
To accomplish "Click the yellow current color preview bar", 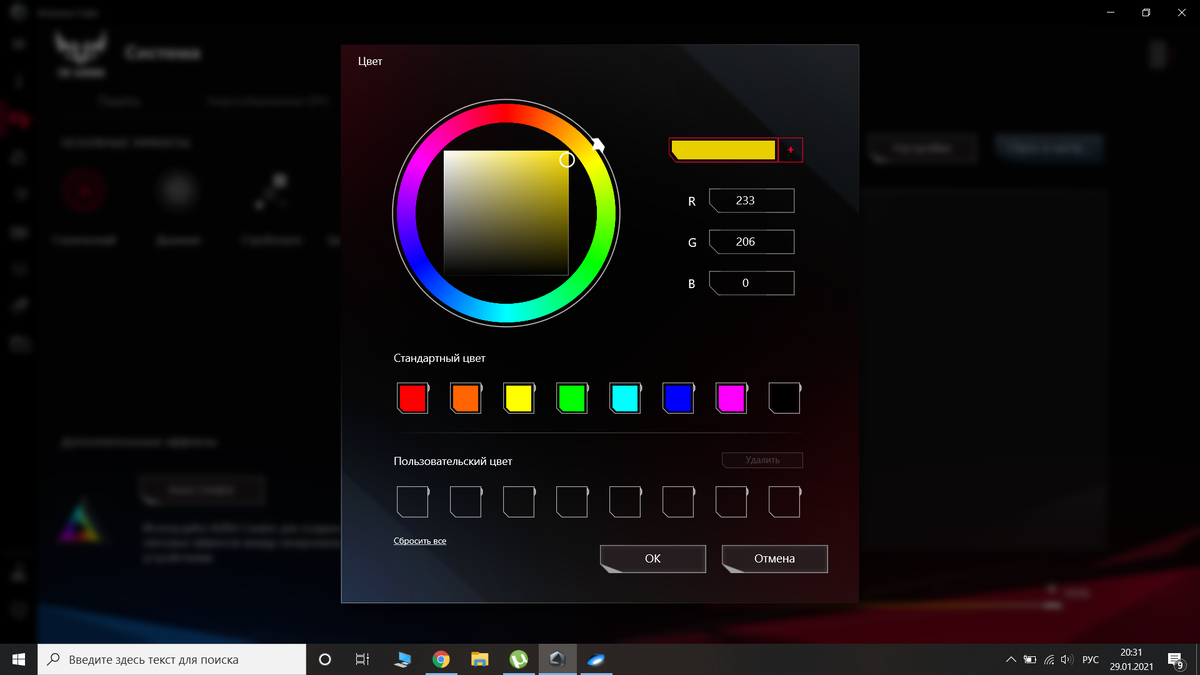I will click(x=724, y=150).
